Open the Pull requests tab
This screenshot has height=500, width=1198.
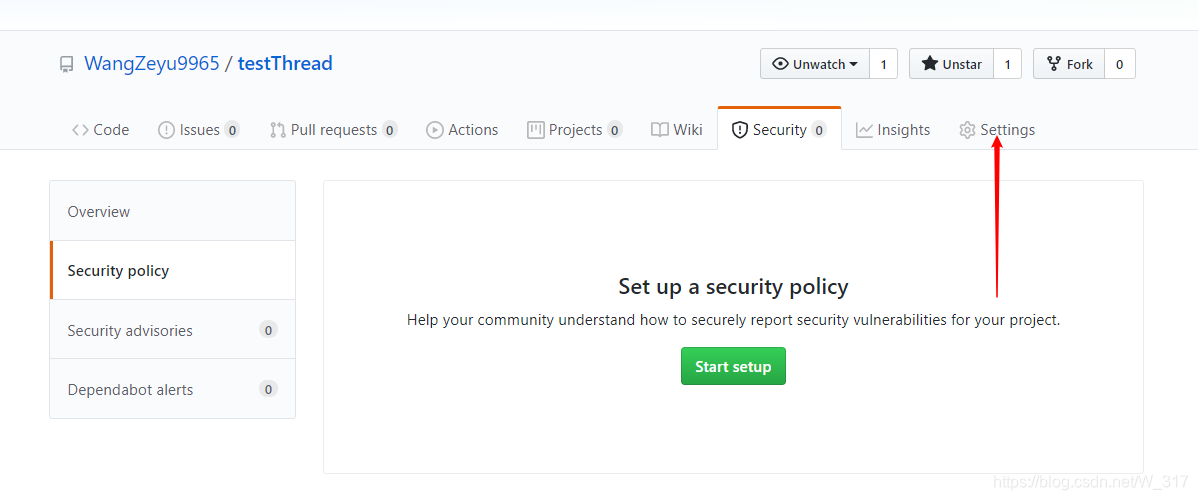point(333,130)
